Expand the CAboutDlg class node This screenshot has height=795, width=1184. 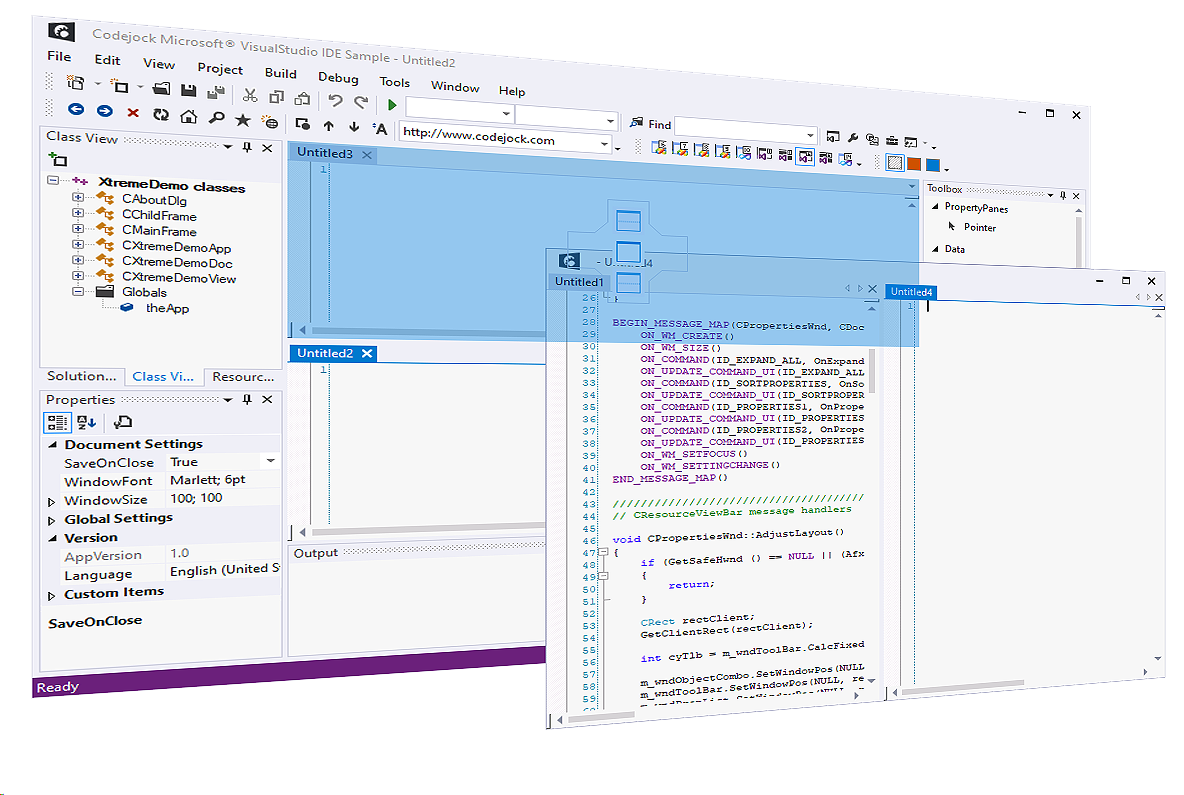coord(78,197)
